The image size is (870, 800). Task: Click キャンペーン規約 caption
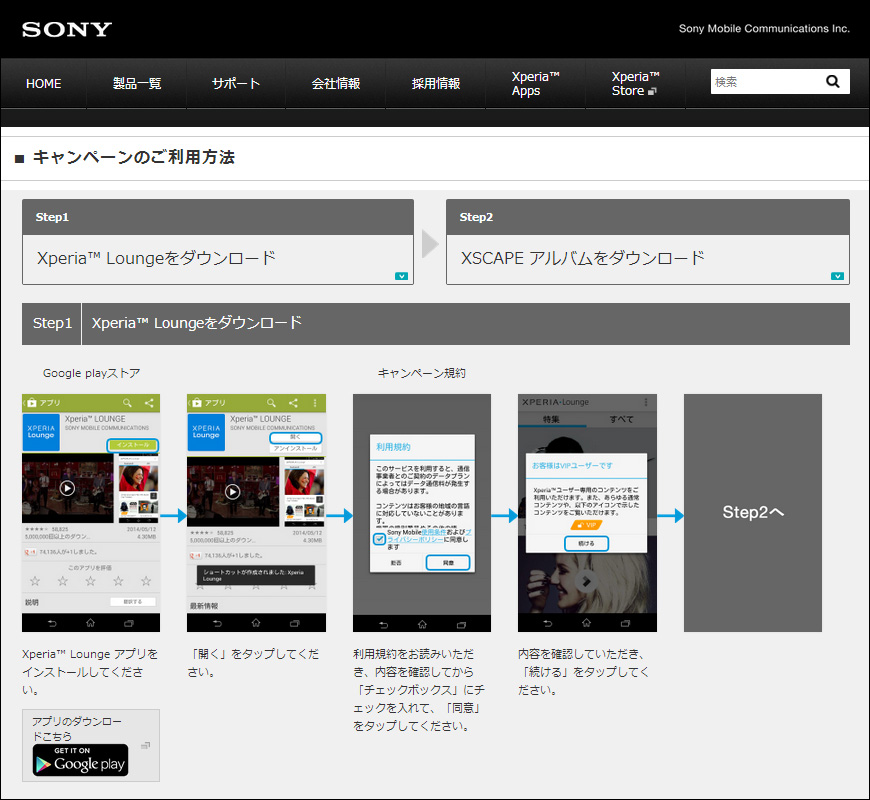422,373
